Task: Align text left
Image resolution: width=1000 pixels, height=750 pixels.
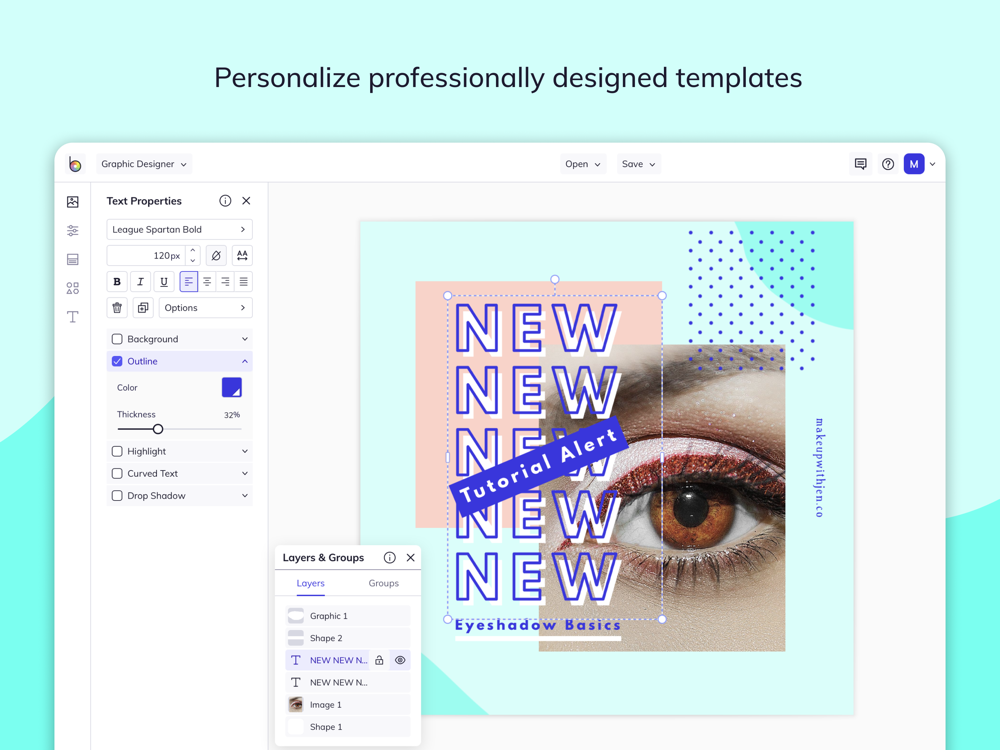Action: point(189,282)
